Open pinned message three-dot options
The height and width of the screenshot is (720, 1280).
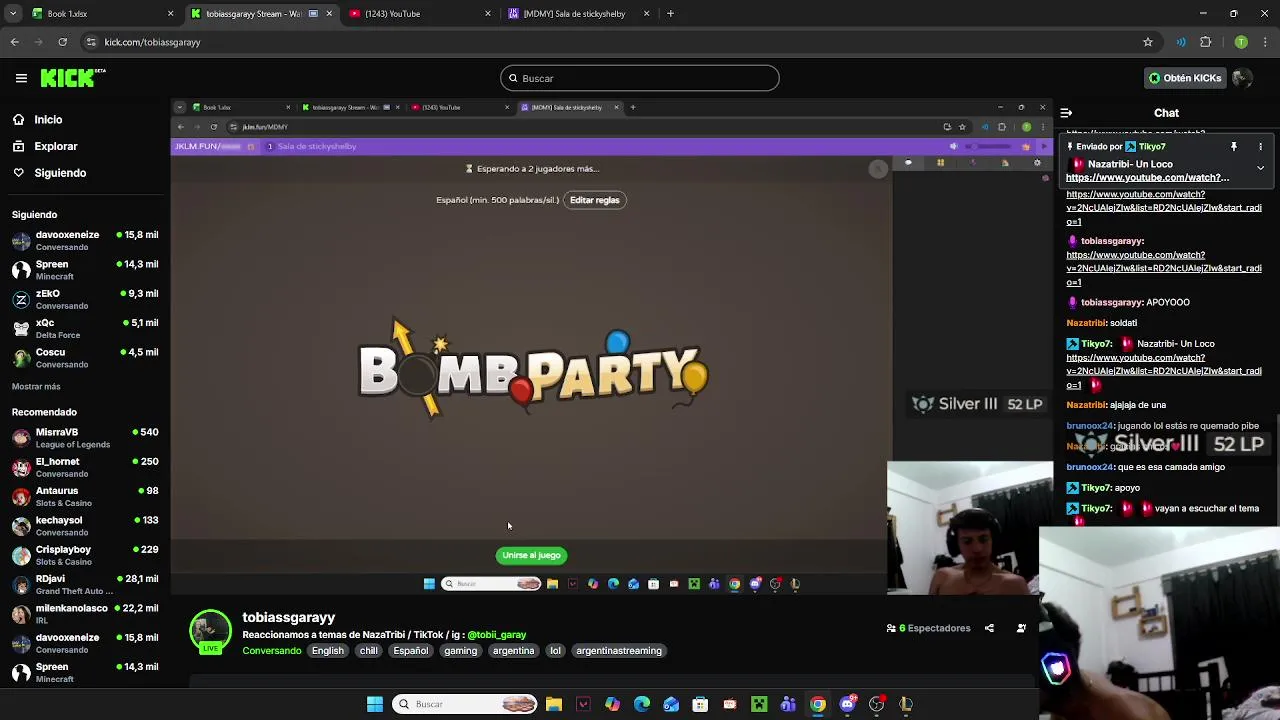point(1260,147)
